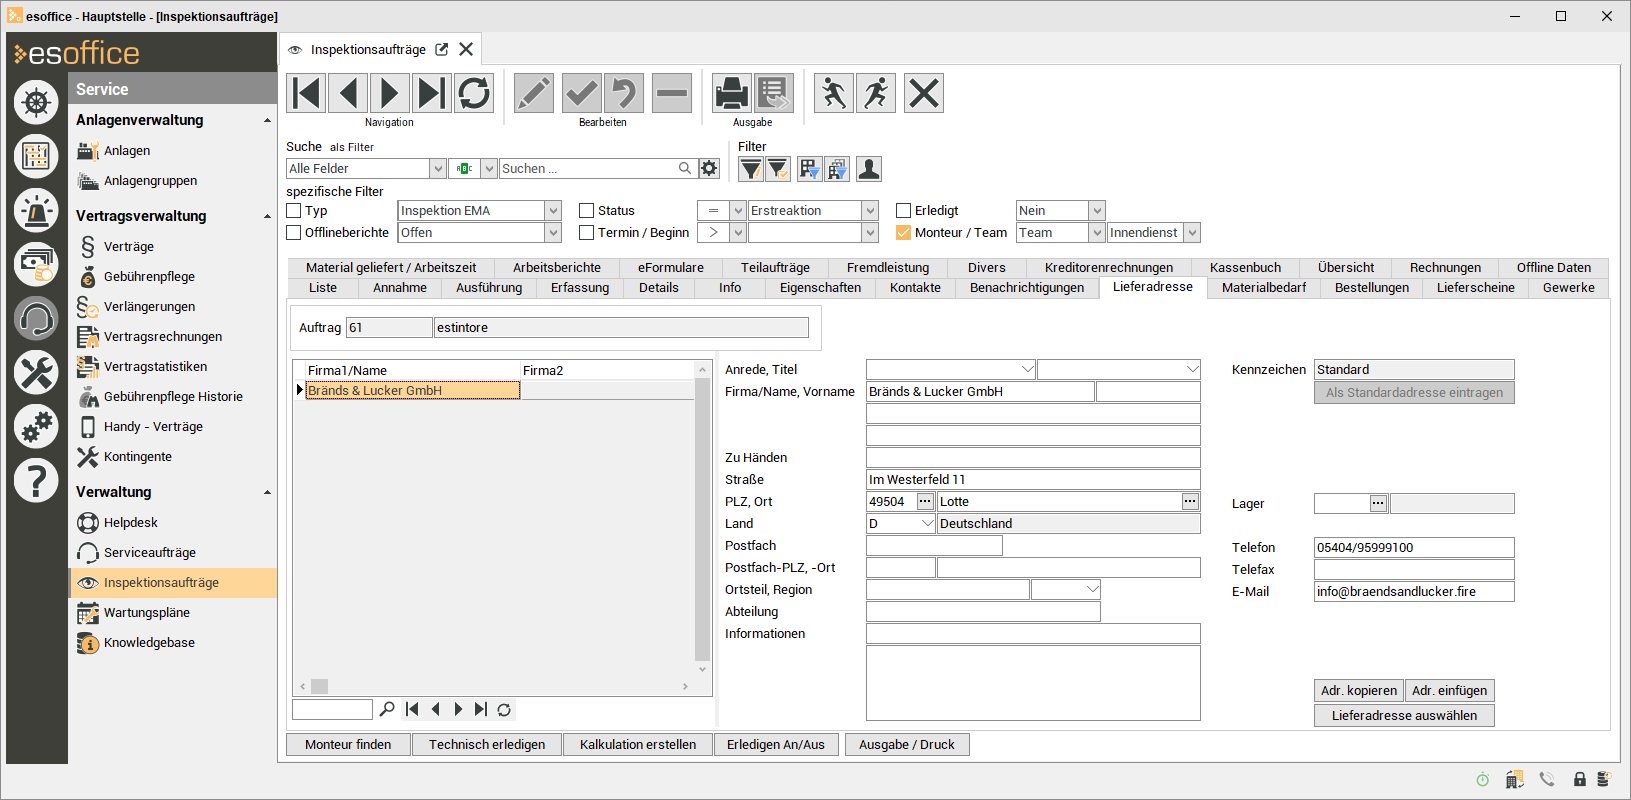Click the black X icon in toolbar
1631x800 pixels.
(924, 93)
